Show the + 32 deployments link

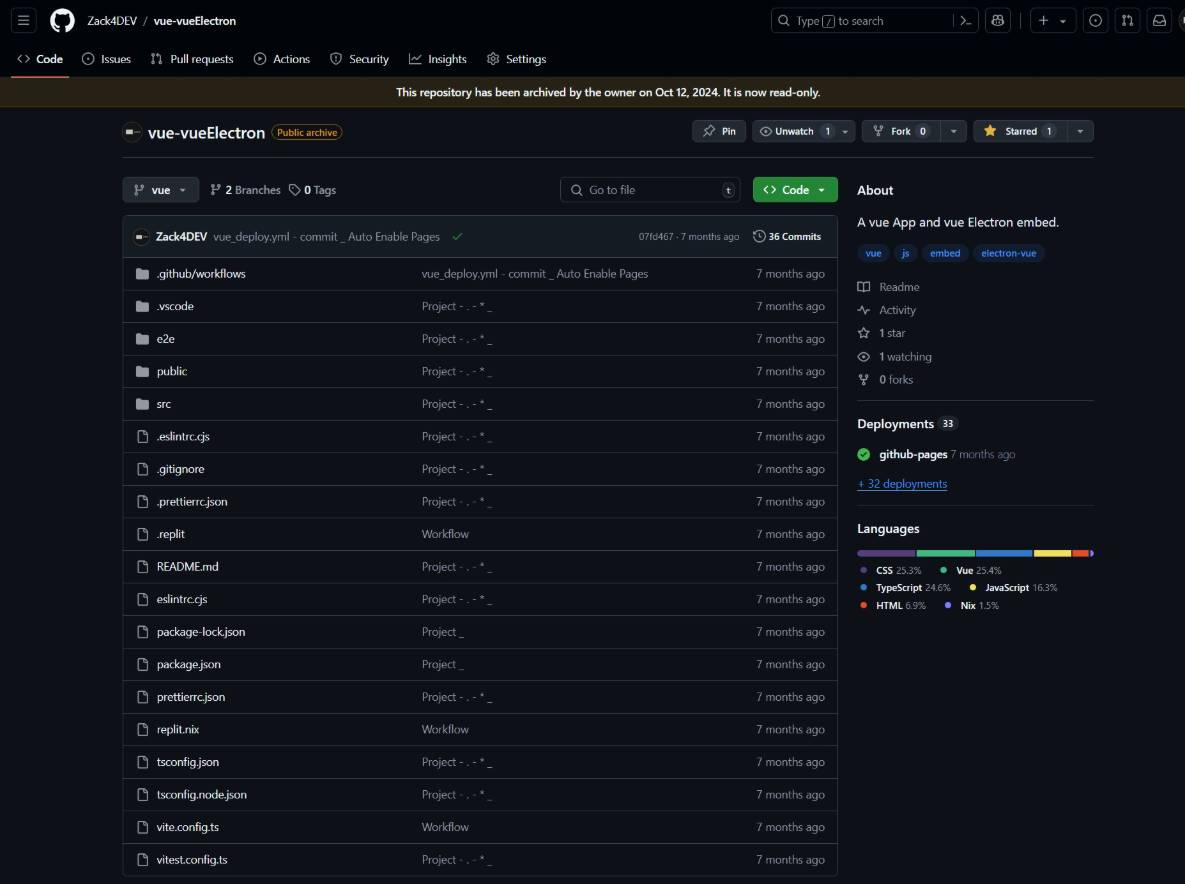point(902,484)
